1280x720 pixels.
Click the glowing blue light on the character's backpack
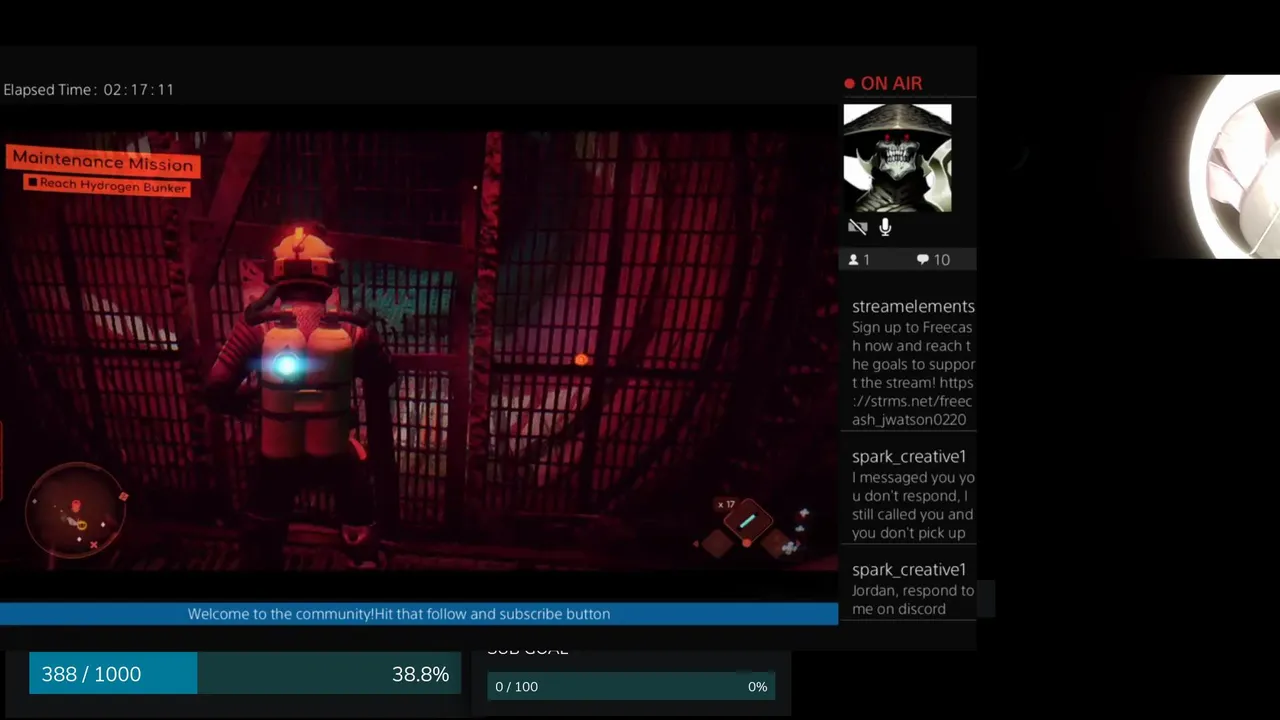[x=286, y=366]
